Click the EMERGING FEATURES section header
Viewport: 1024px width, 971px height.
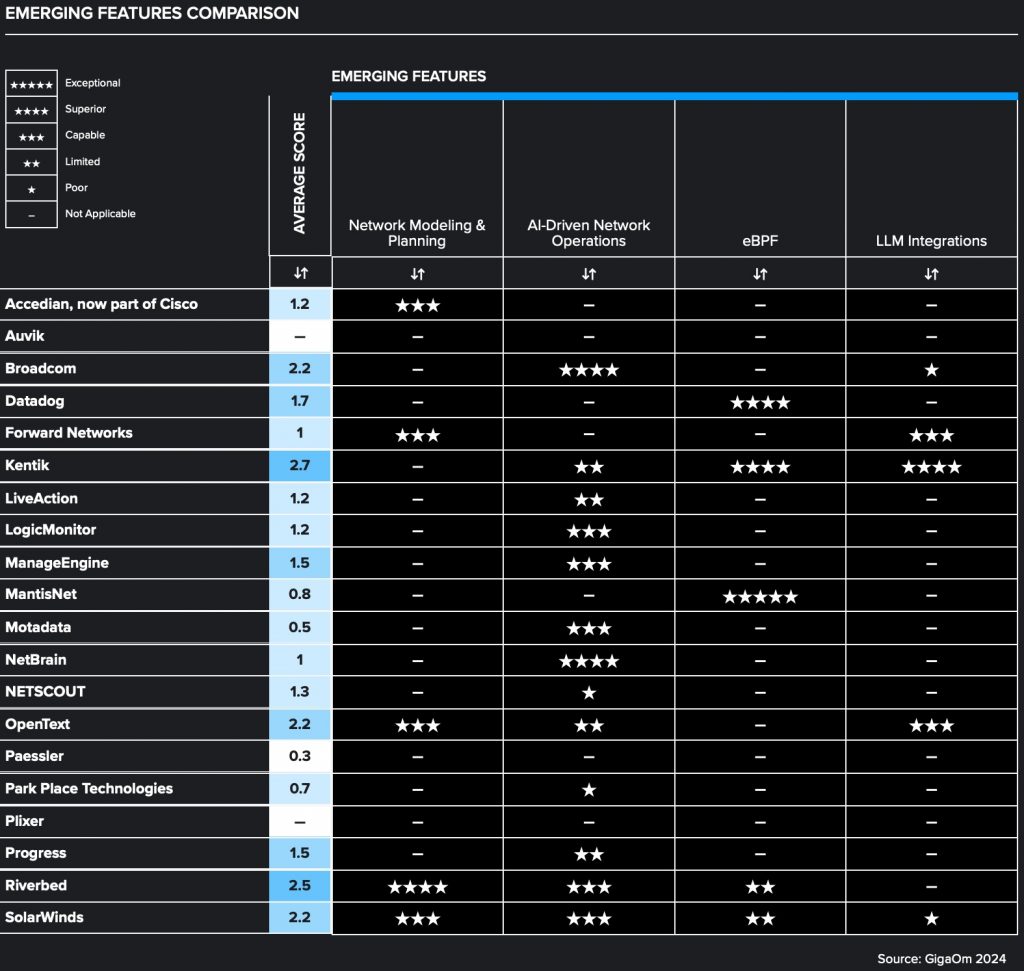407,76
